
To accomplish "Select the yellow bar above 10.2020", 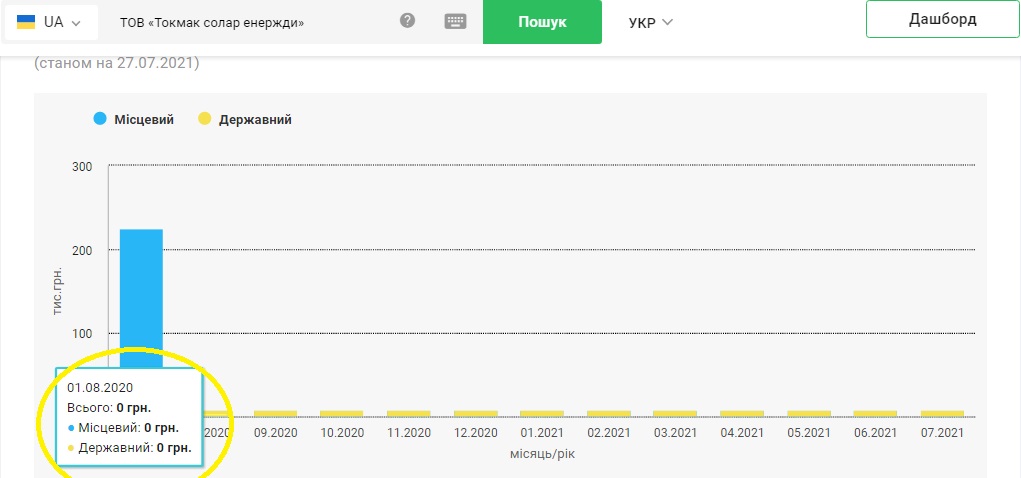I will 342,413.
